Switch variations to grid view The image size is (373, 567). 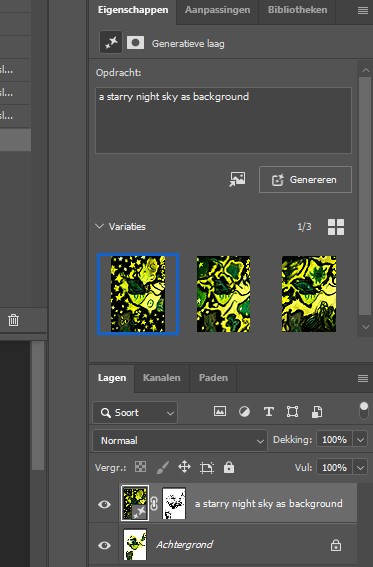pos(336,227)
